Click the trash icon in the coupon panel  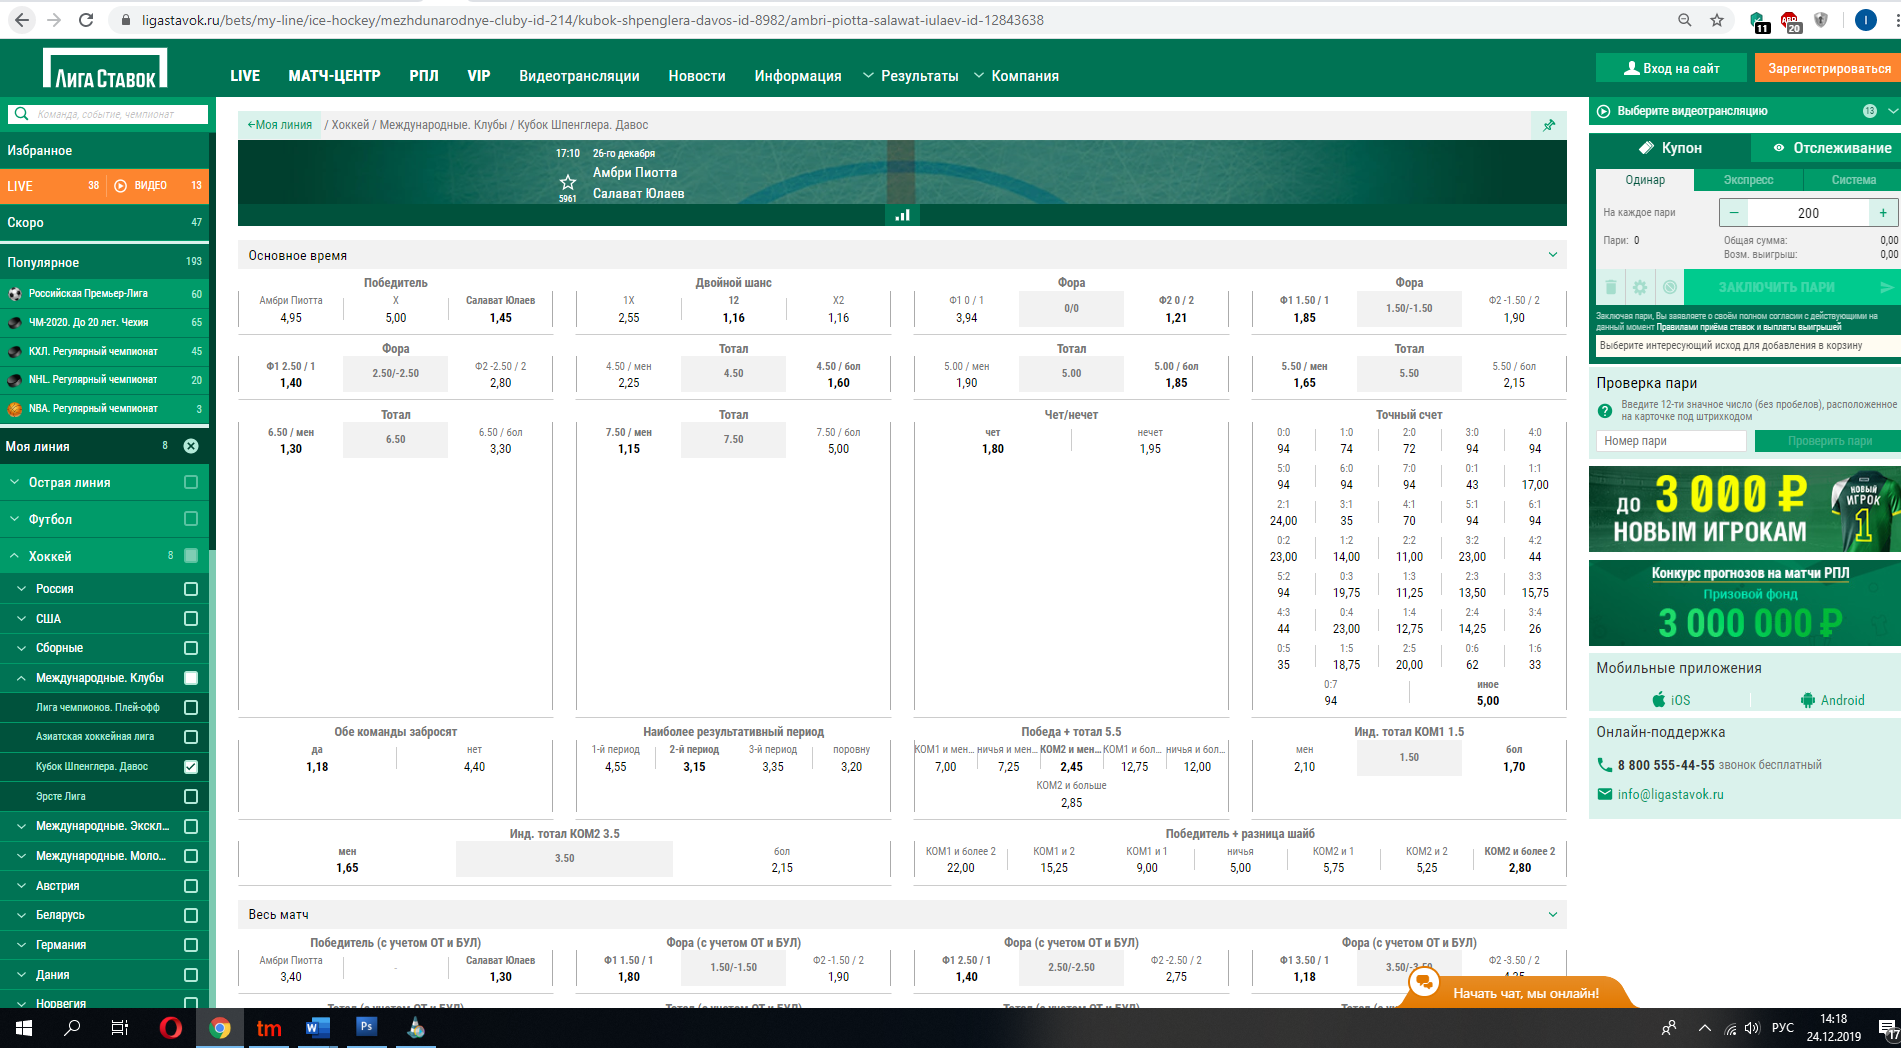pyautogui.click(x=1610, y=288)
